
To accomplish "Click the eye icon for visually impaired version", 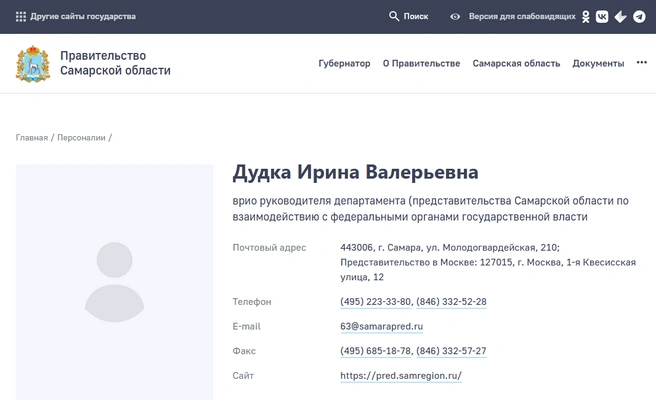I will [x=455, y=17].
